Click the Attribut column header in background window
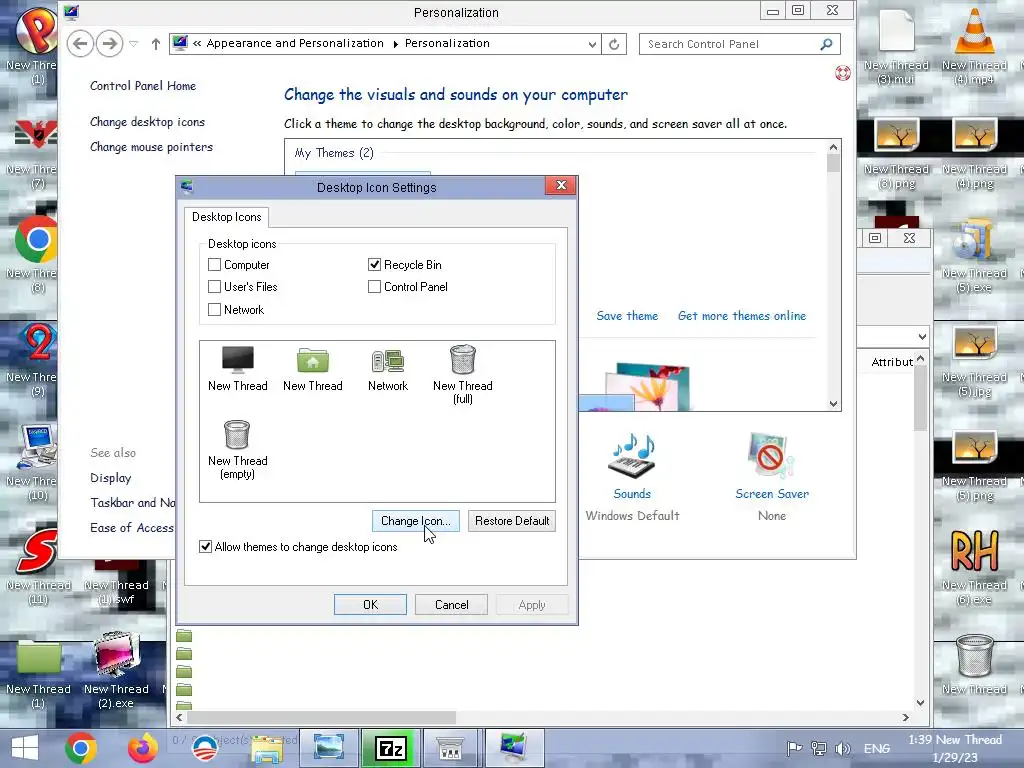 pos(891,362)
